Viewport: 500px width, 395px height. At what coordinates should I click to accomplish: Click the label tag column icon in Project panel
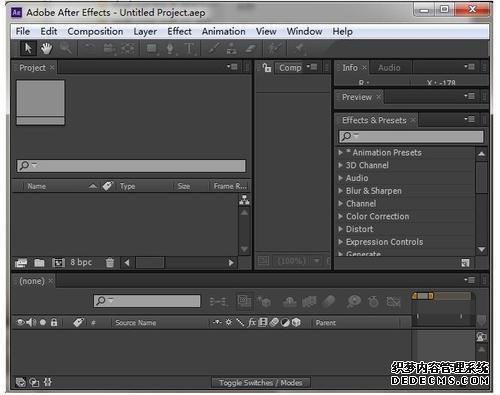point(108,186)
